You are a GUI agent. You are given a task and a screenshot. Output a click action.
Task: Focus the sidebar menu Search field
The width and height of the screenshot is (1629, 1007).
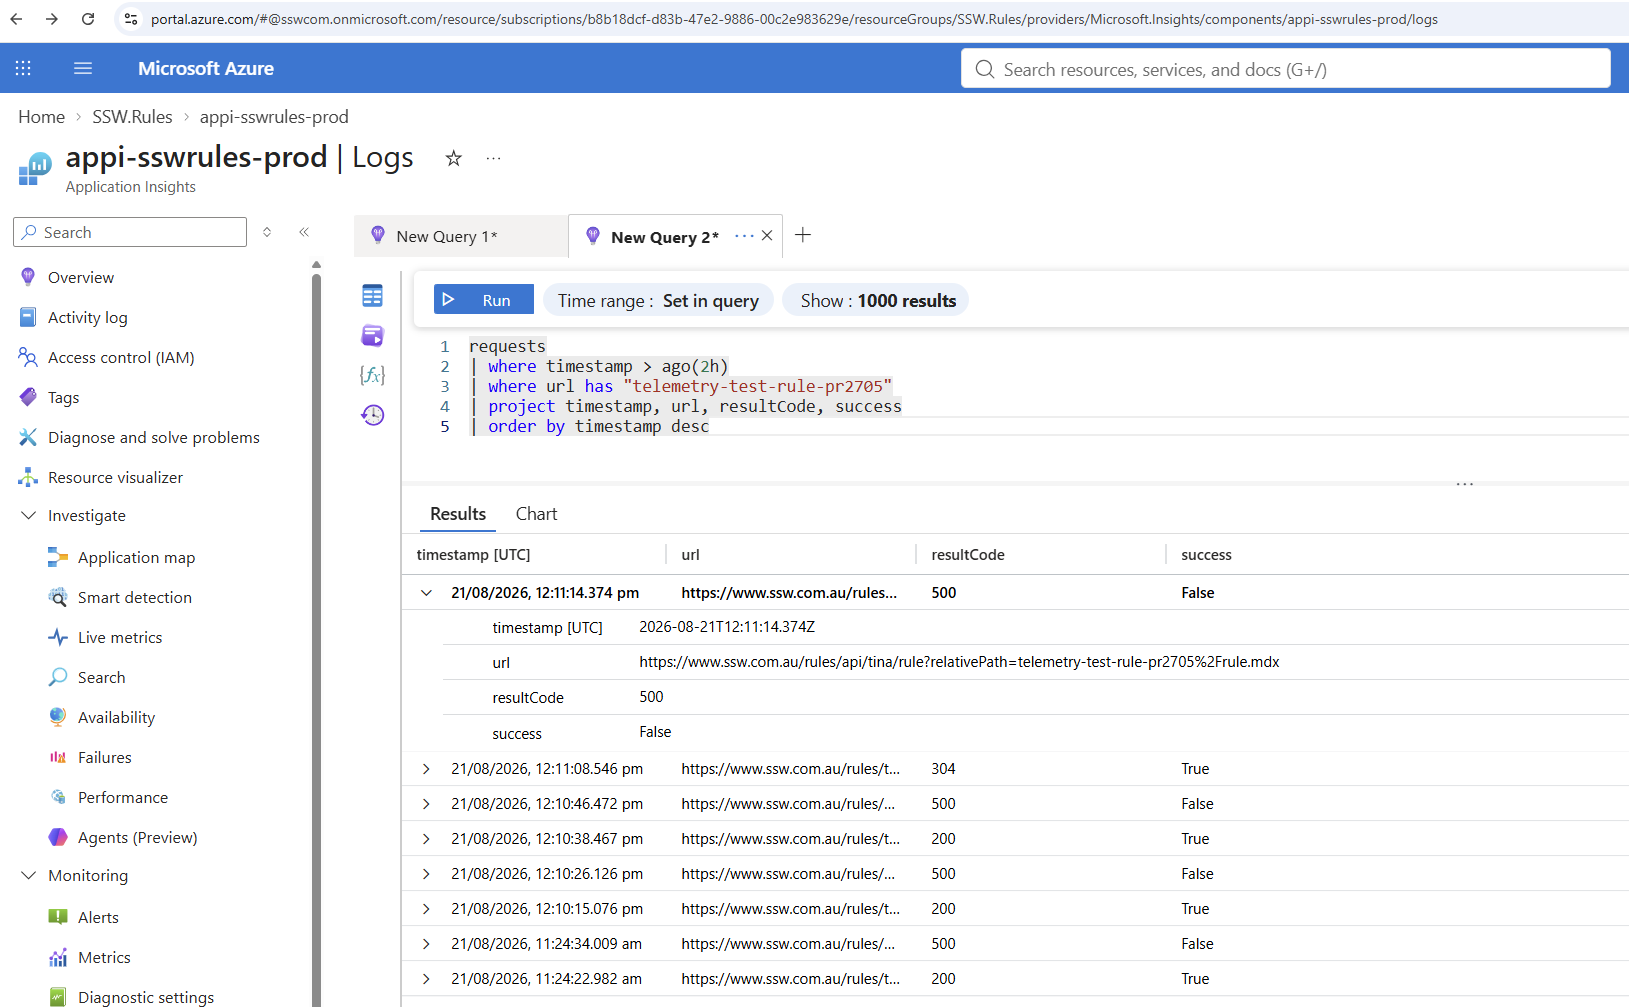click(130, 232)
